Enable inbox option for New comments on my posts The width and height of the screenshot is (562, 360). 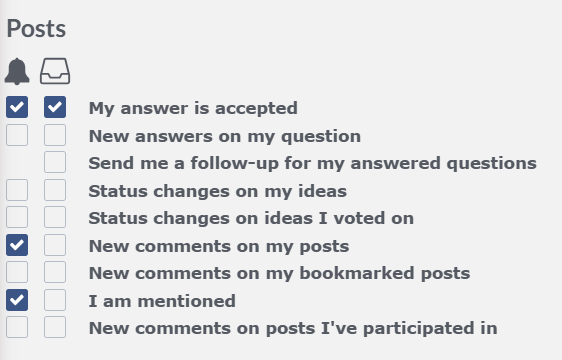click(x=55, y=245)
